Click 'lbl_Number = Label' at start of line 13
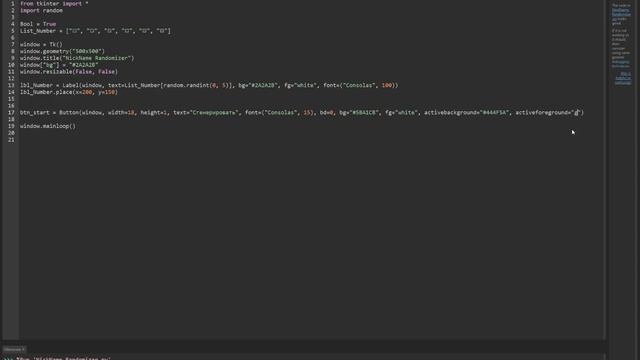 (49, 85)
